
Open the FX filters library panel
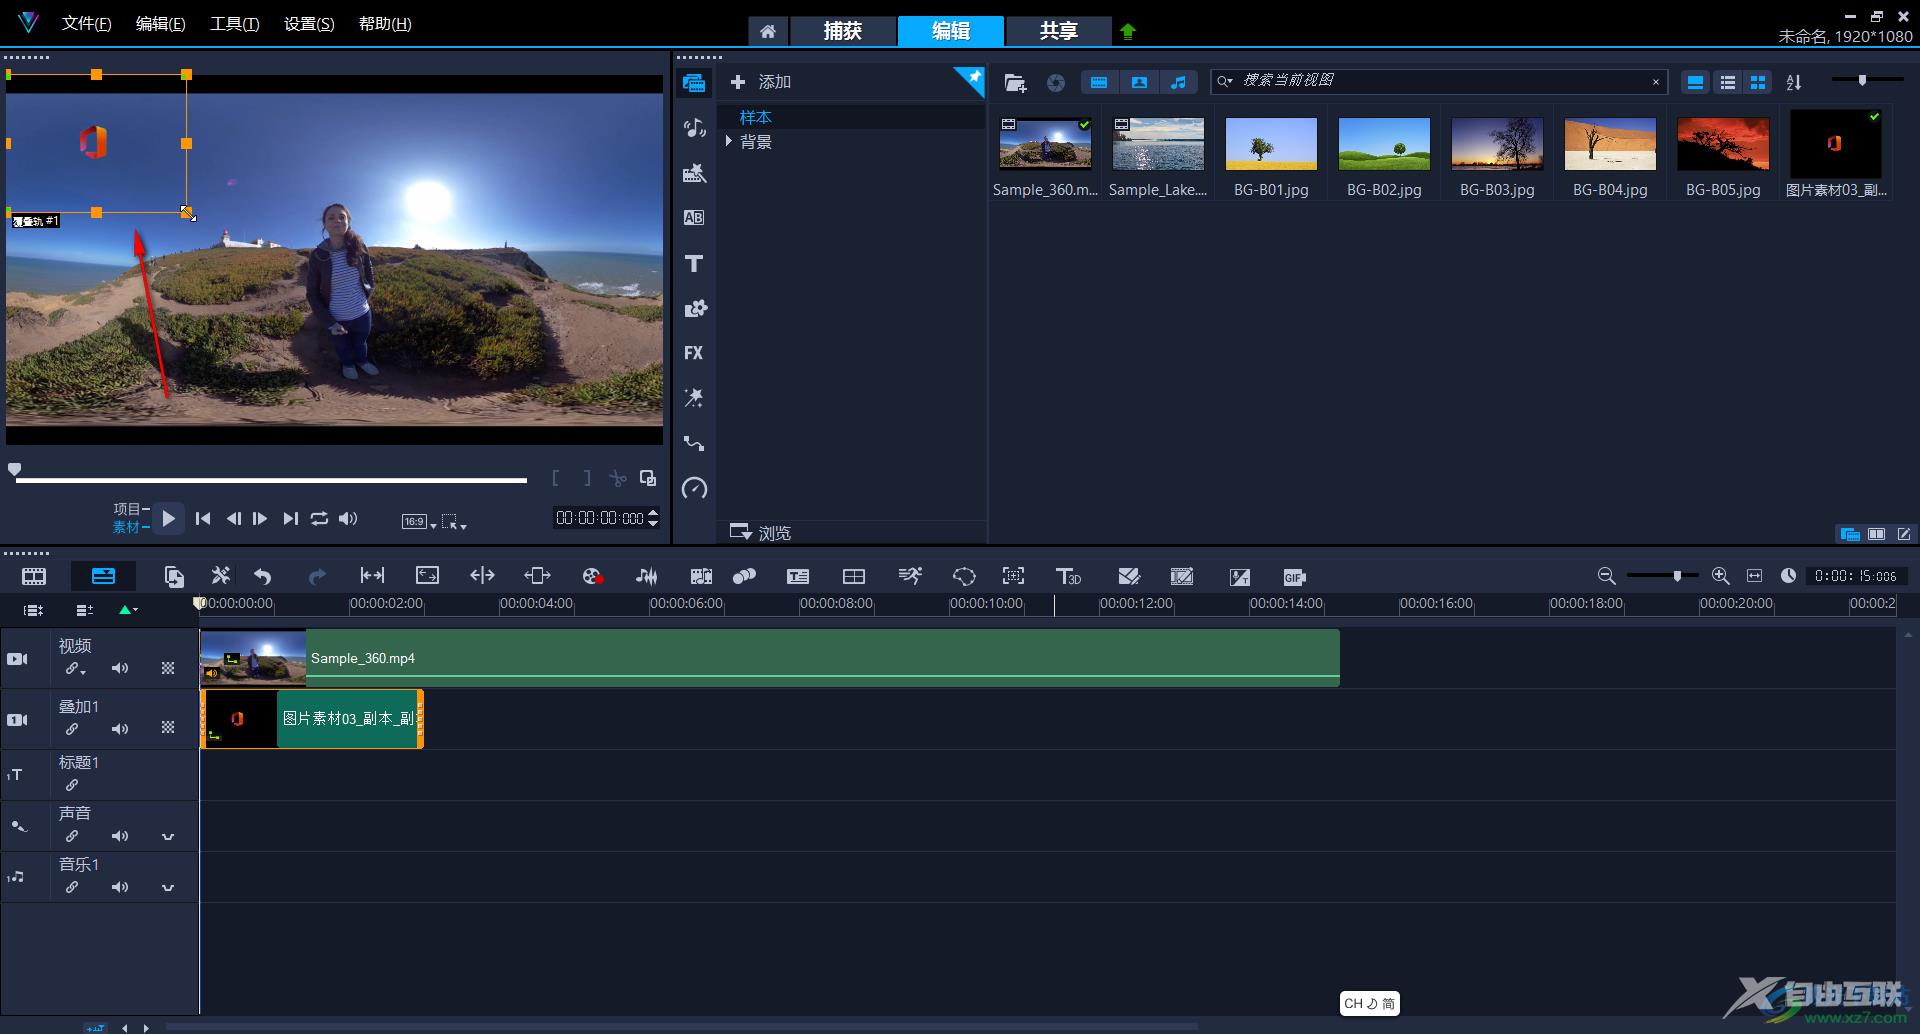[694, 353]
